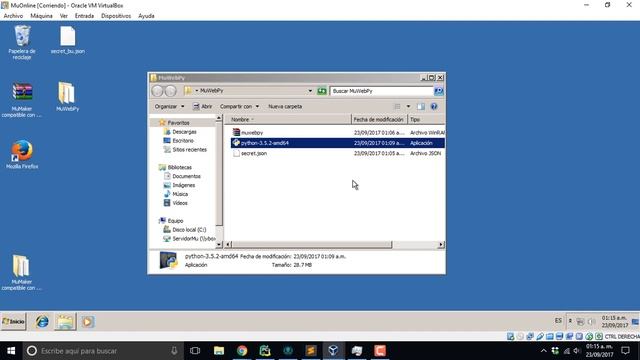Screen dimensions: 640x360
Task: Select the Mozilla Firefox desktop shortcut
Action: [x=22, y=155]
